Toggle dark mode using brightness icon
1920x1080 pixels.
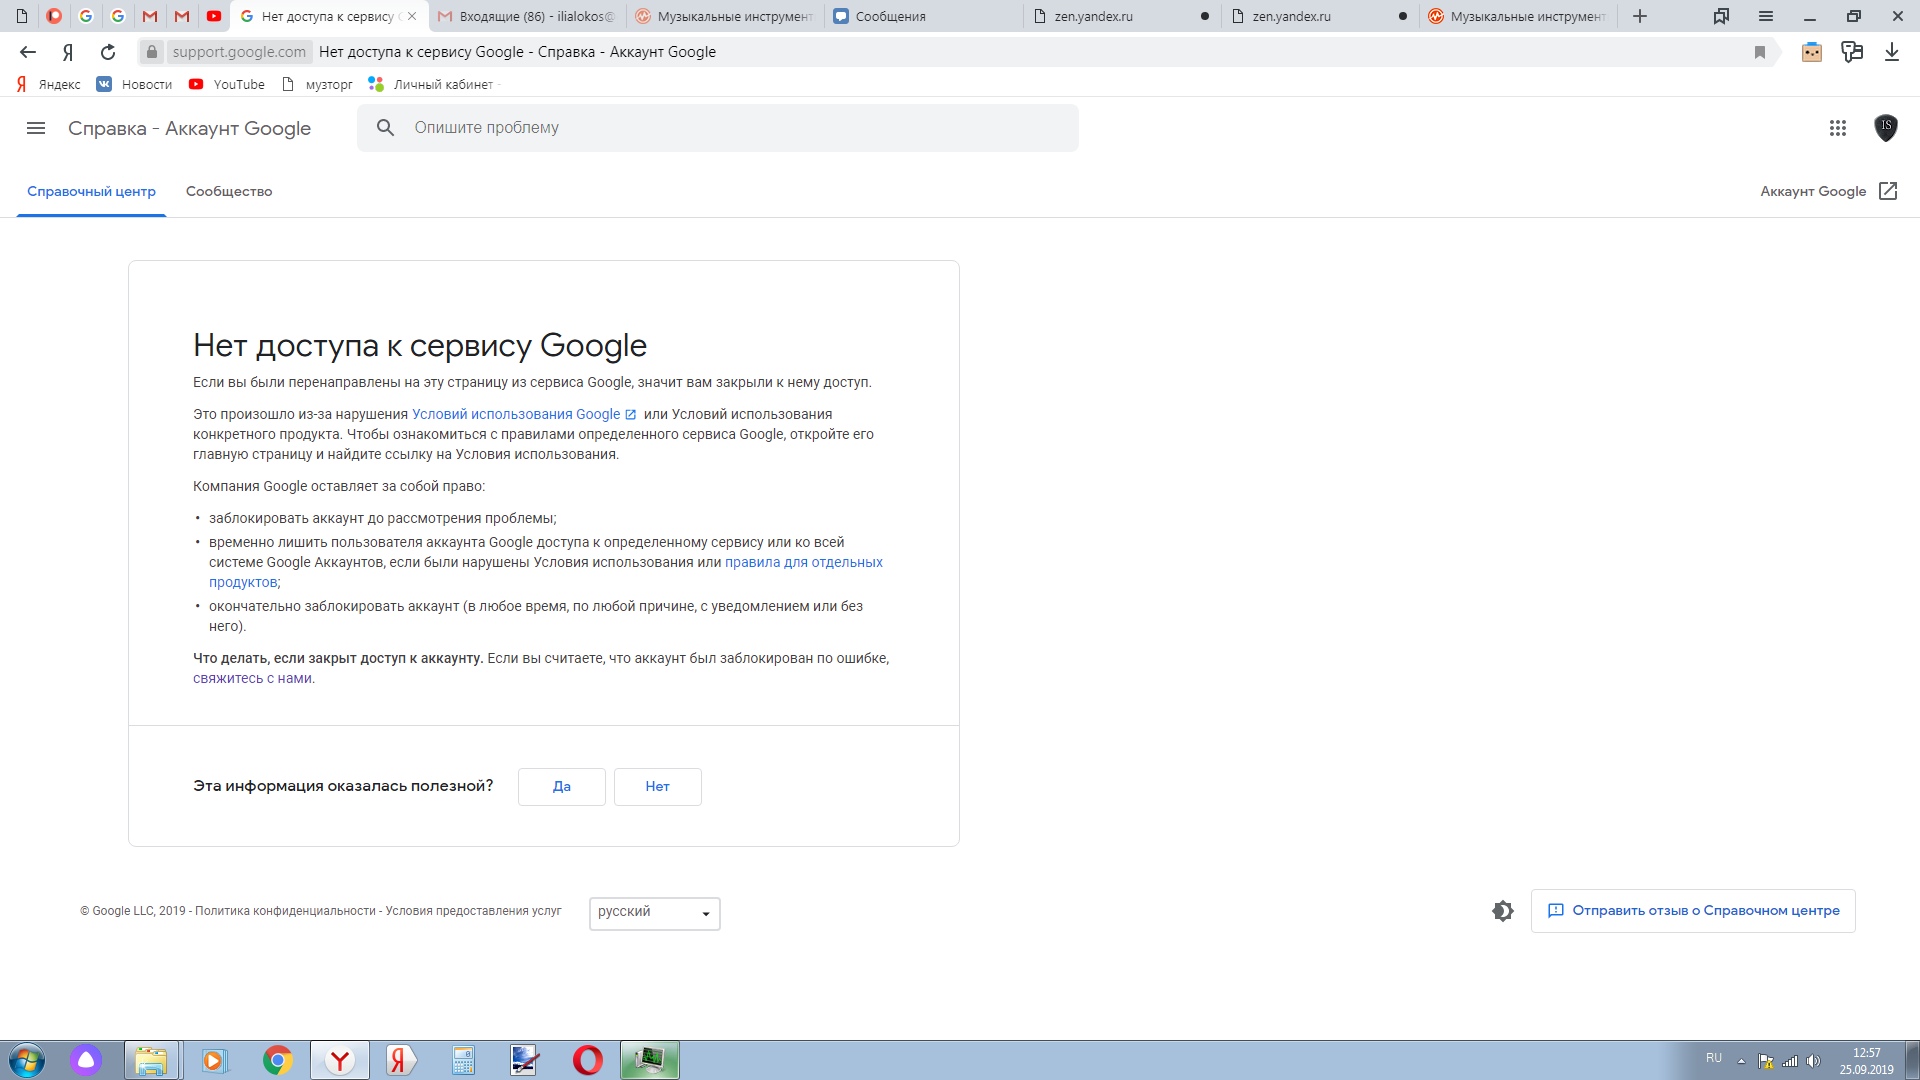(x=1503, y=909)
